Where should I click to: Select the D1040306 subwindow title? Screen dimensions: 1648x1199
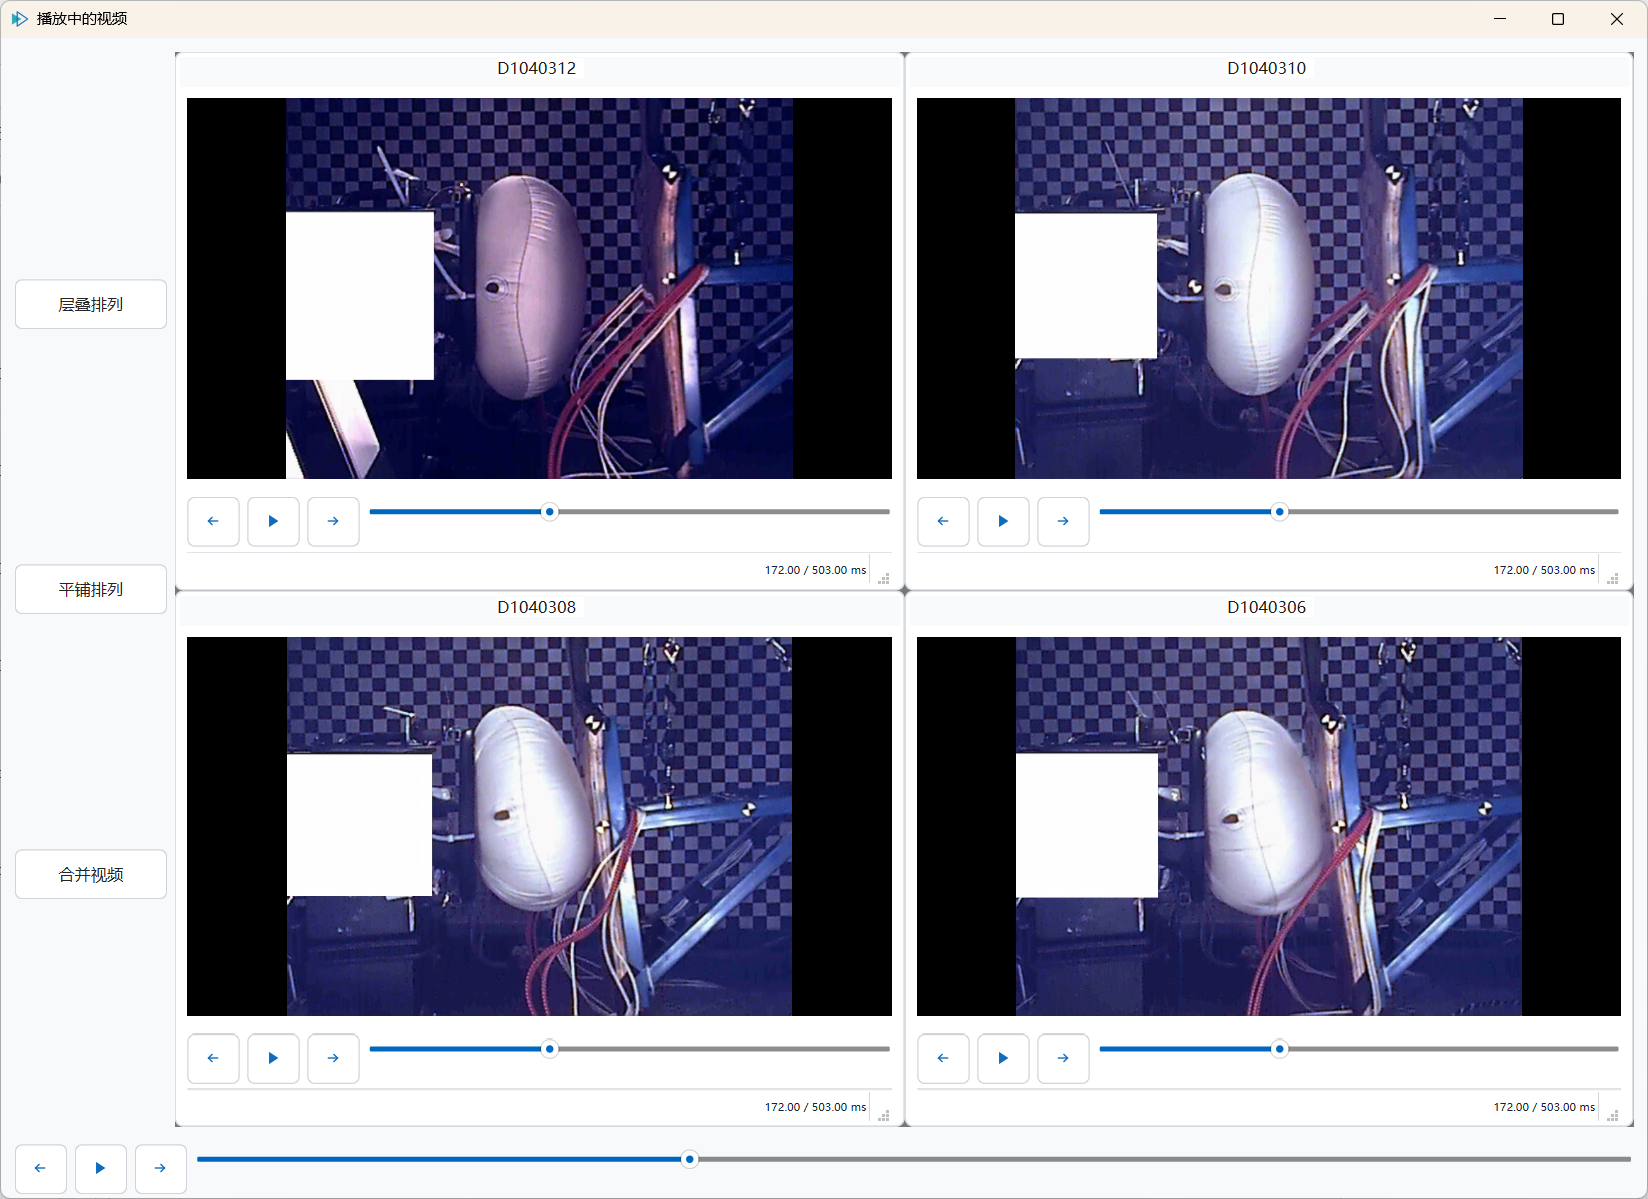[1267, 607]
